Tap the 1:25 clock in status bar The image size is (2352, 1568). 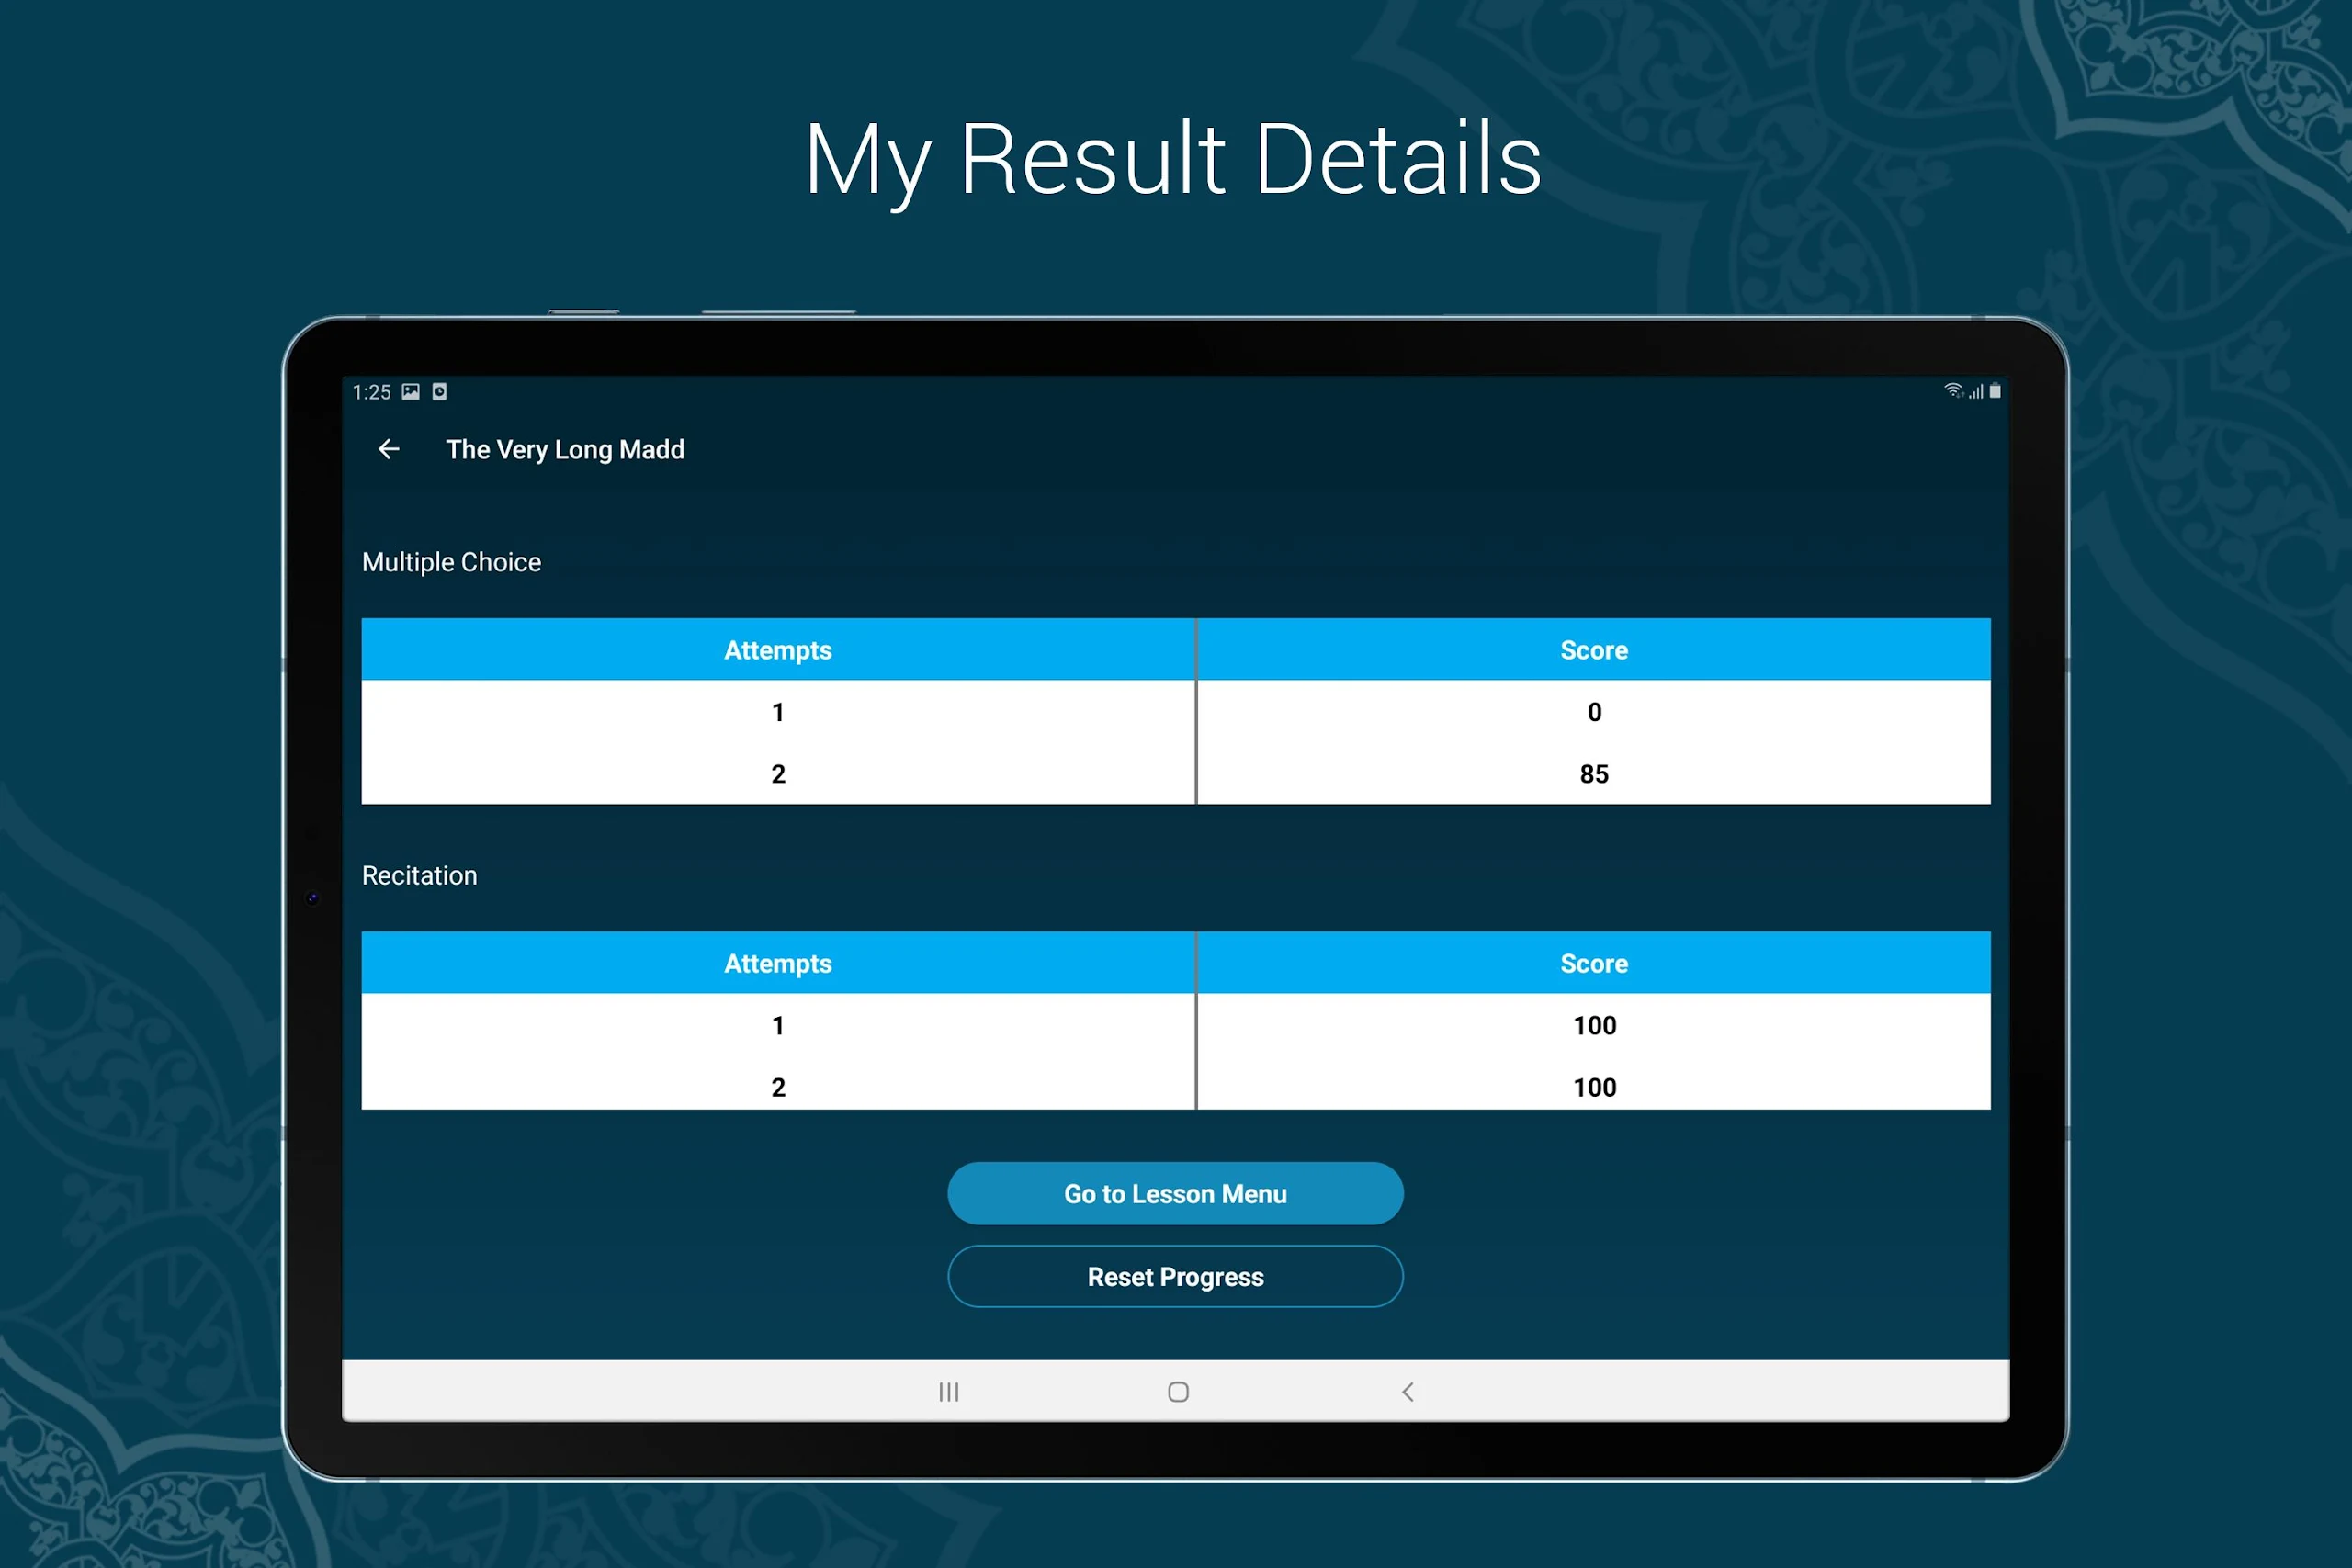[x=371, y=392]
